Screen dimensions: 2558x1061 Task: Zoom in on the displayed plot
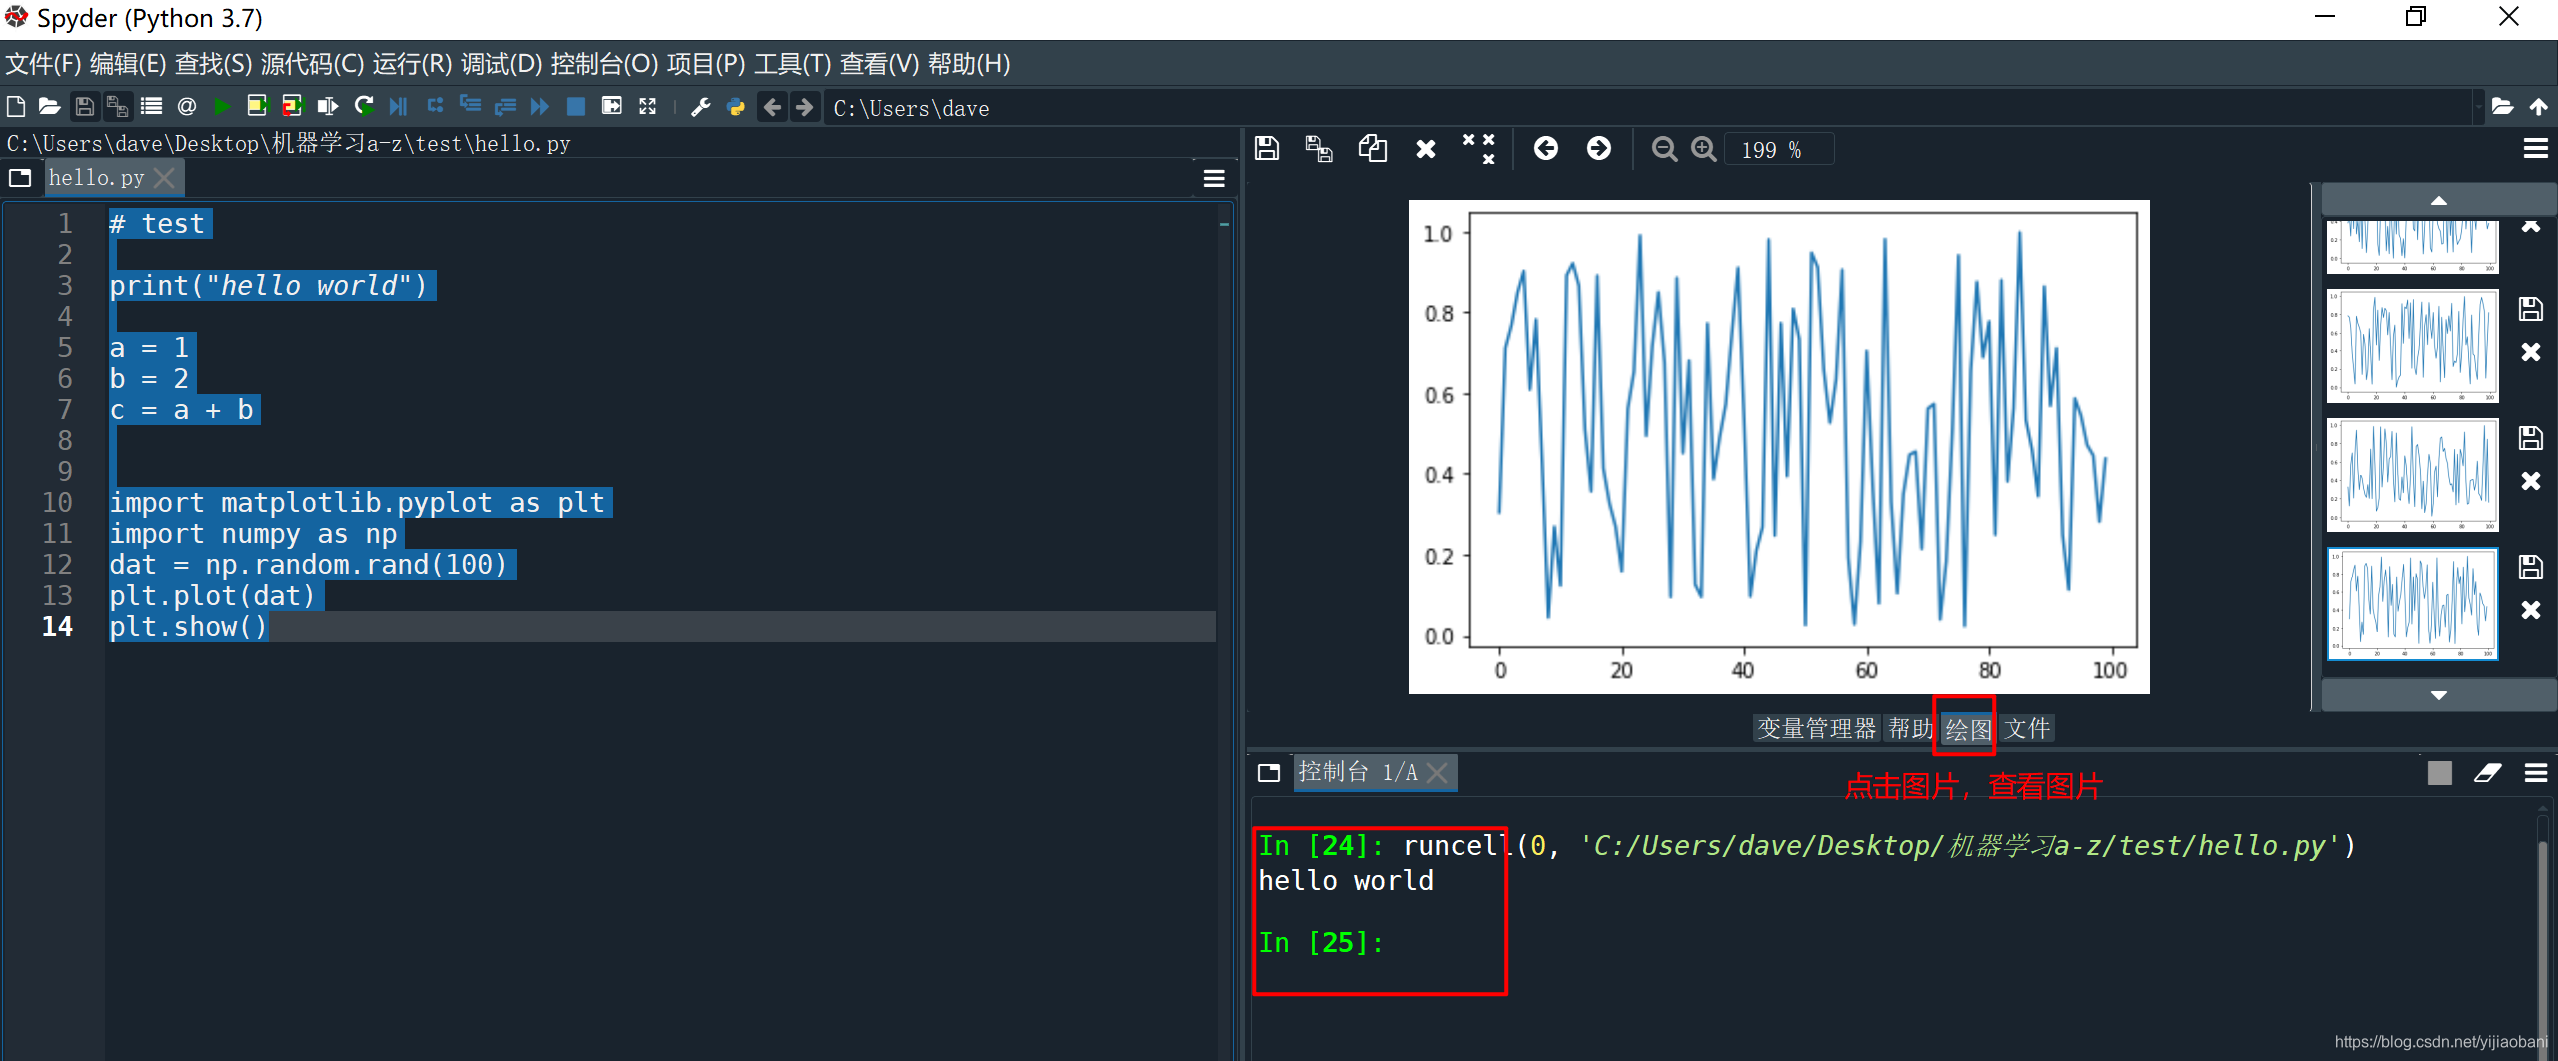[1704, 149]
